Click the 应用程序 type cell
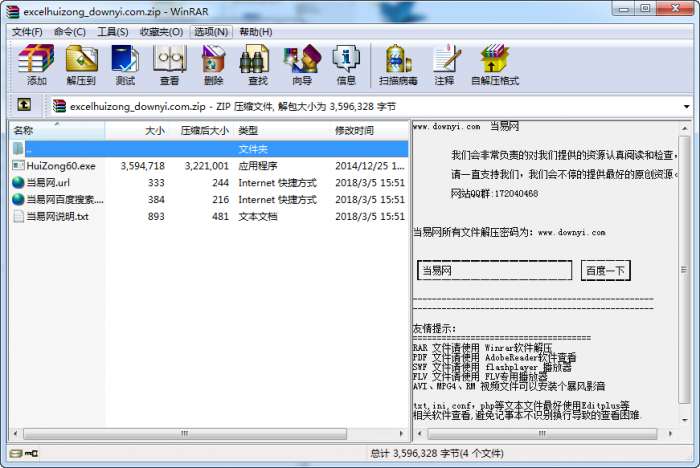 (258, 166)
